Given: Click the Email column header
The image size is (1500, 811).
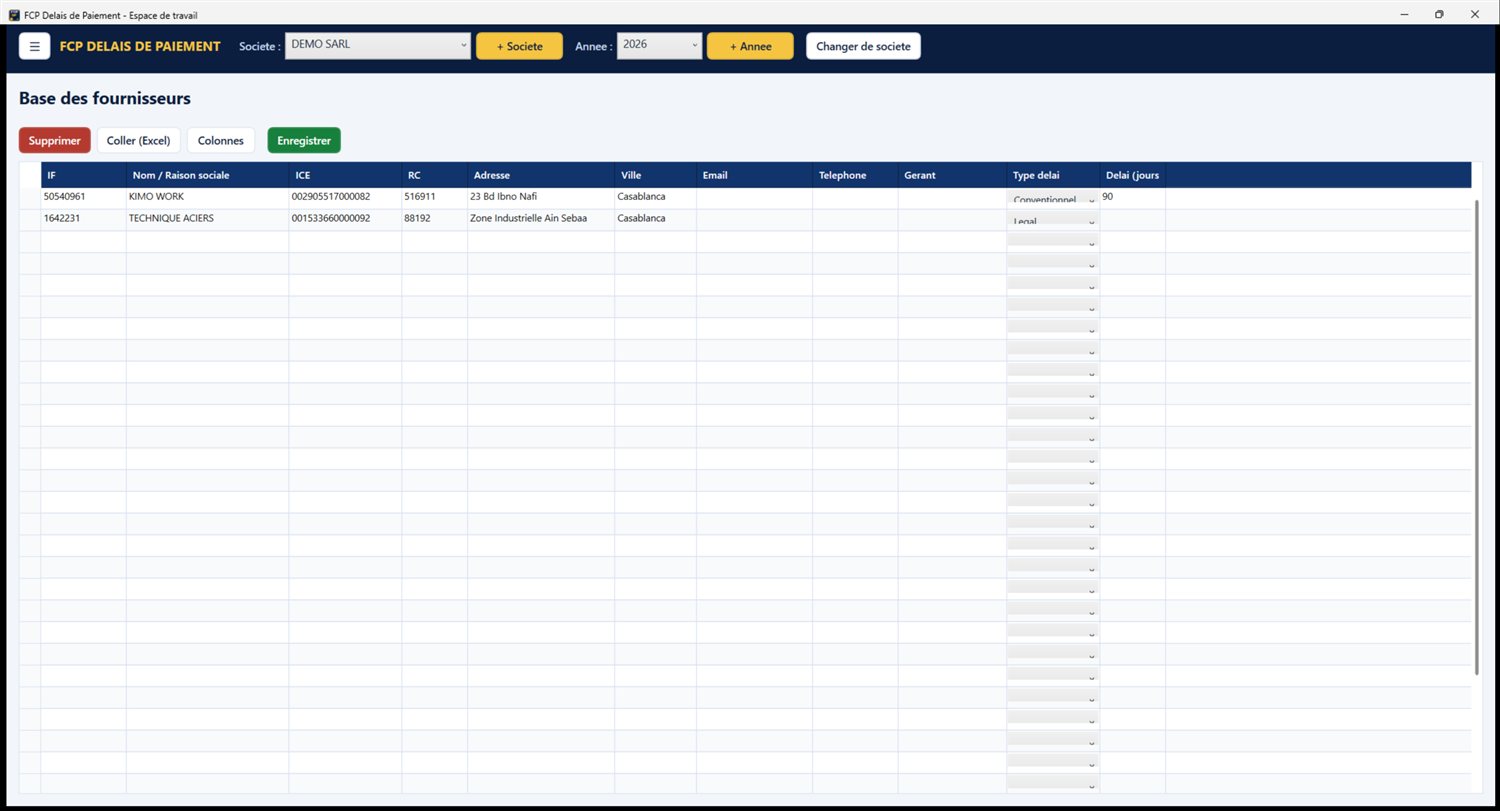Looking at the screenshot, I should point(754,175).
